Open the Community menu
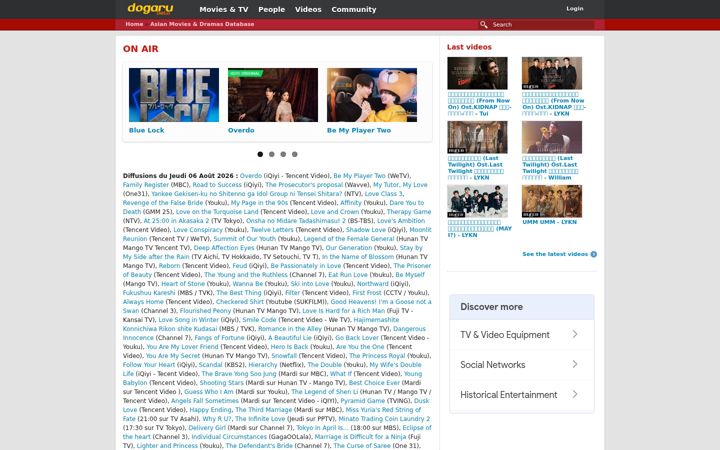The height and width of the screenshot is (450, 720). click(354, 9)
